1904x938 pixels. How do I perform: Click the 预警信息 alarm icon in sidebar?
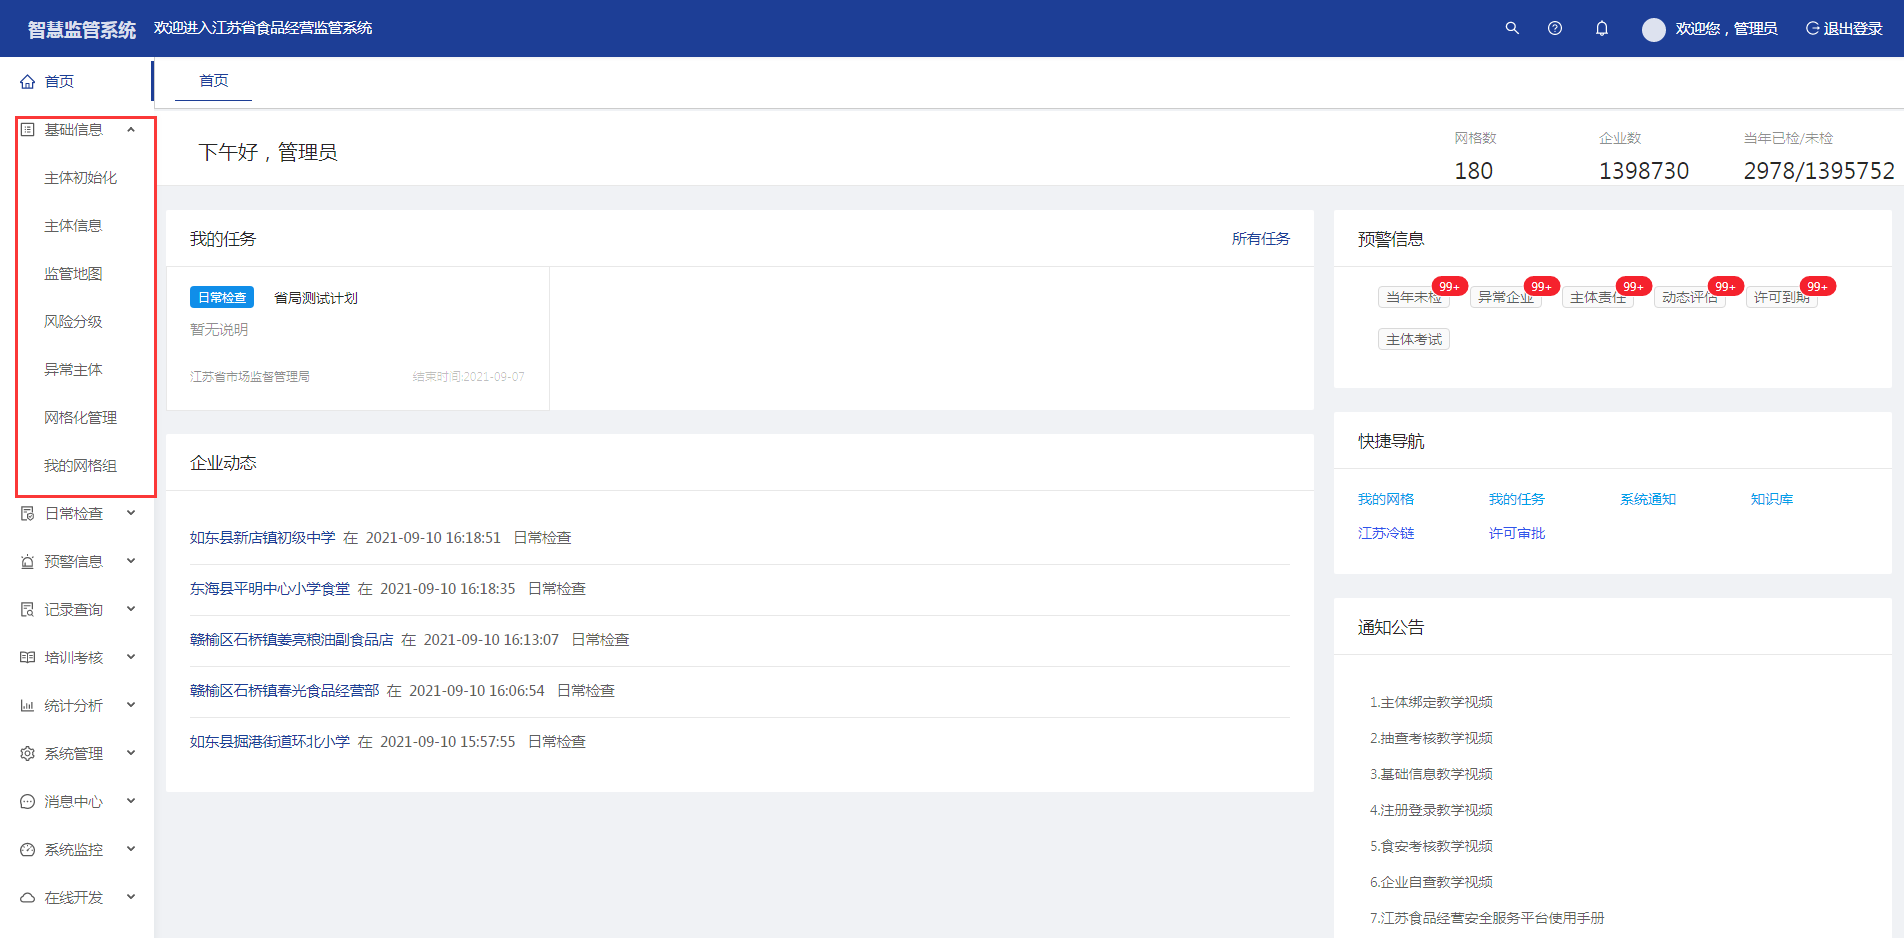[28, 562]
